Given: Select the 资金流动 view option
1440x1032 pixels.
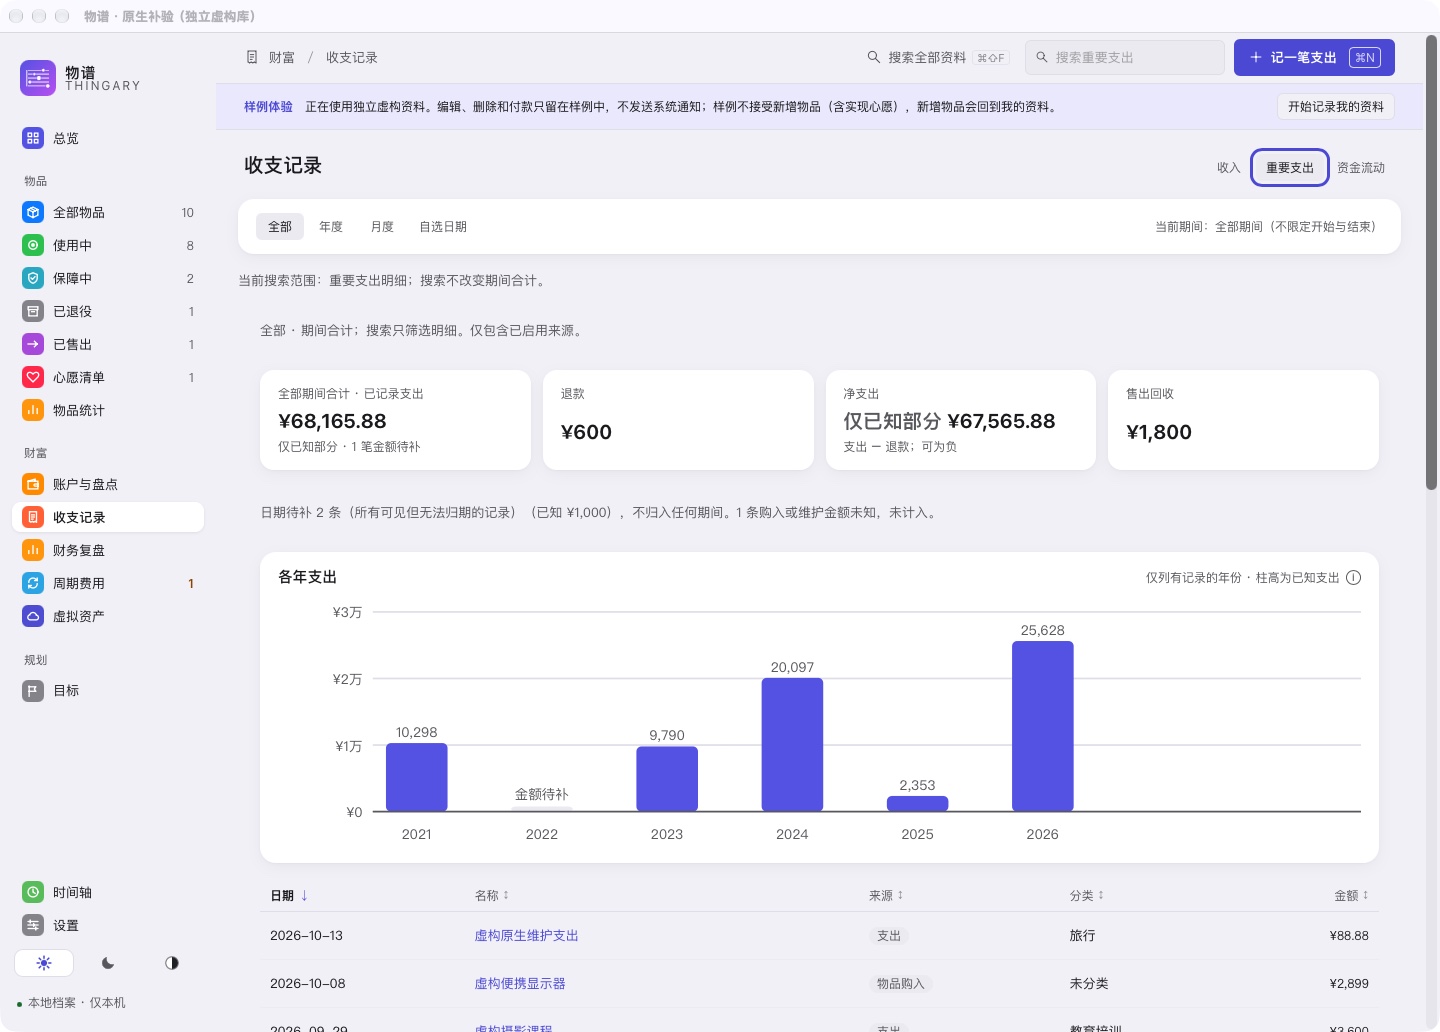Looking at the screenshot, I should [x=1361, y=168].
